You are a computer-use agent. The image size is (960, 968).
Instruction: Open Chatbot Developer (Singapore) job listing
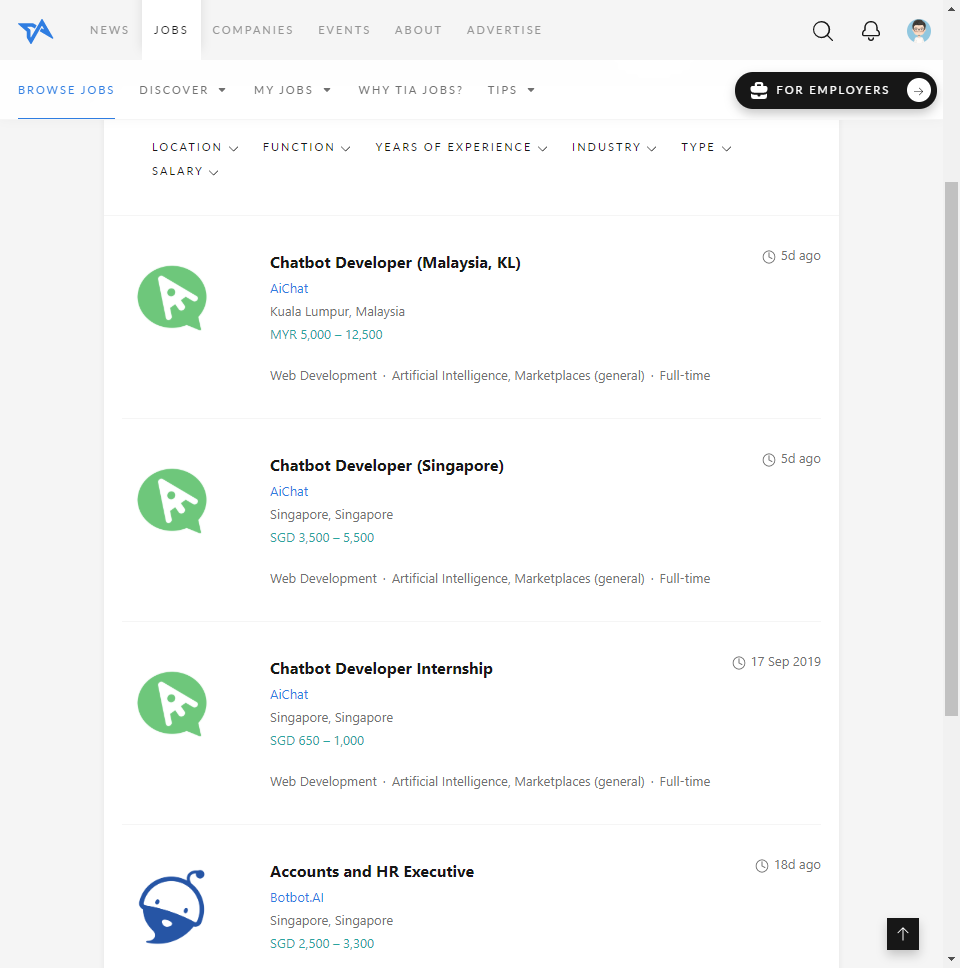point(386,466)
